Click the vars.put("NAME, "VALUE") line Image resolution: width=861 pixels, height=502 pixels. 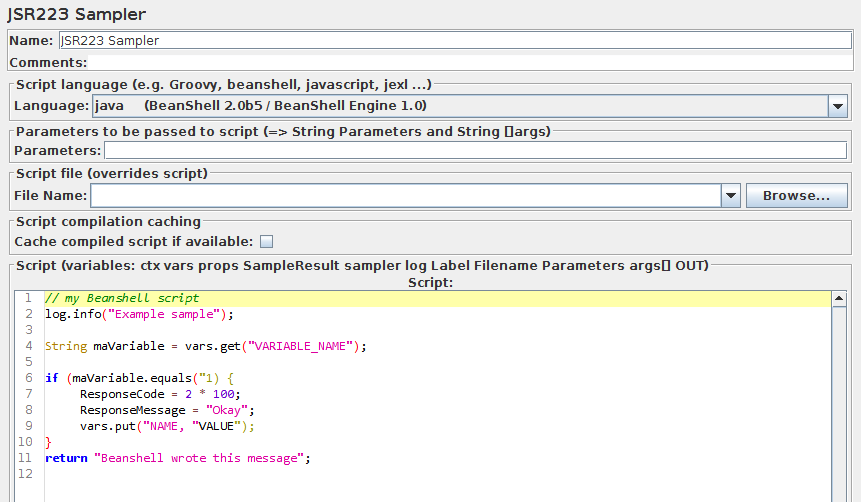pos(168,426)
